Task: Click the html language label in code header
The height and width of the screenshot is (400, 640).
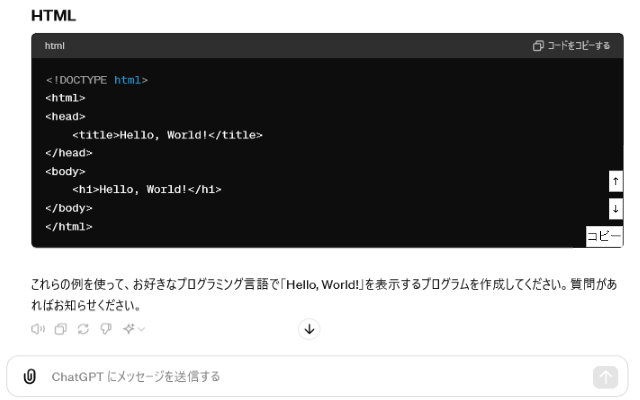Action: 55,46
